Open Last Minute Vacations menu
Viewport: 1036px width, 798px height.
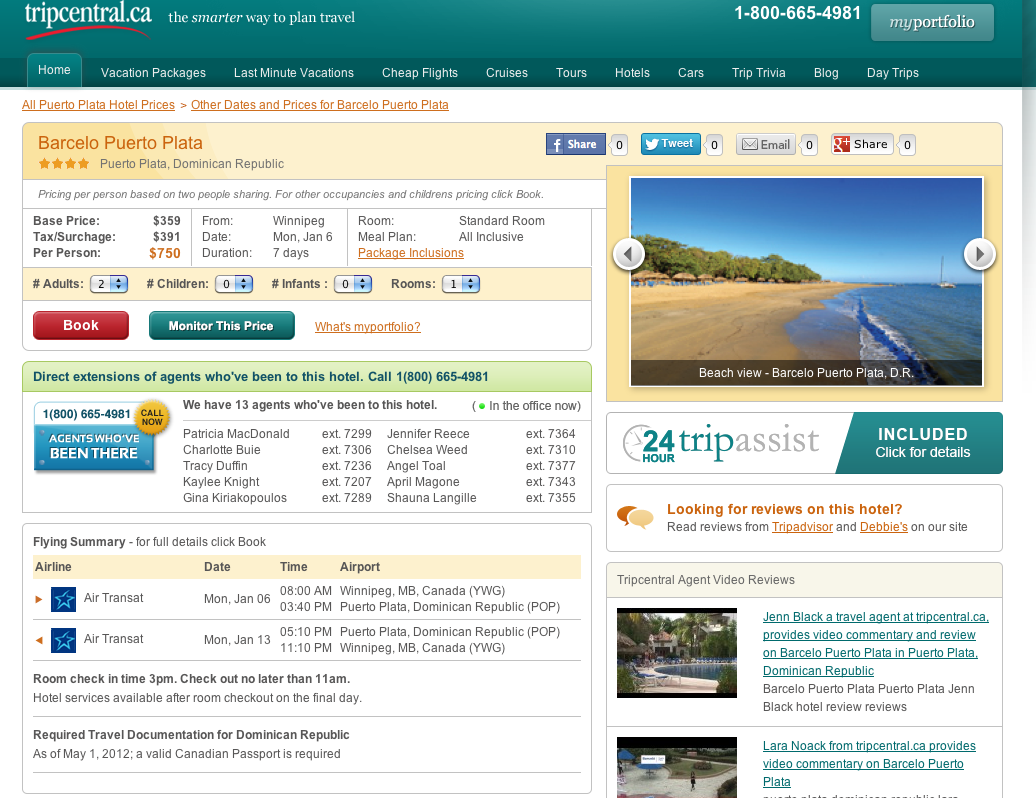coord(294,73)
